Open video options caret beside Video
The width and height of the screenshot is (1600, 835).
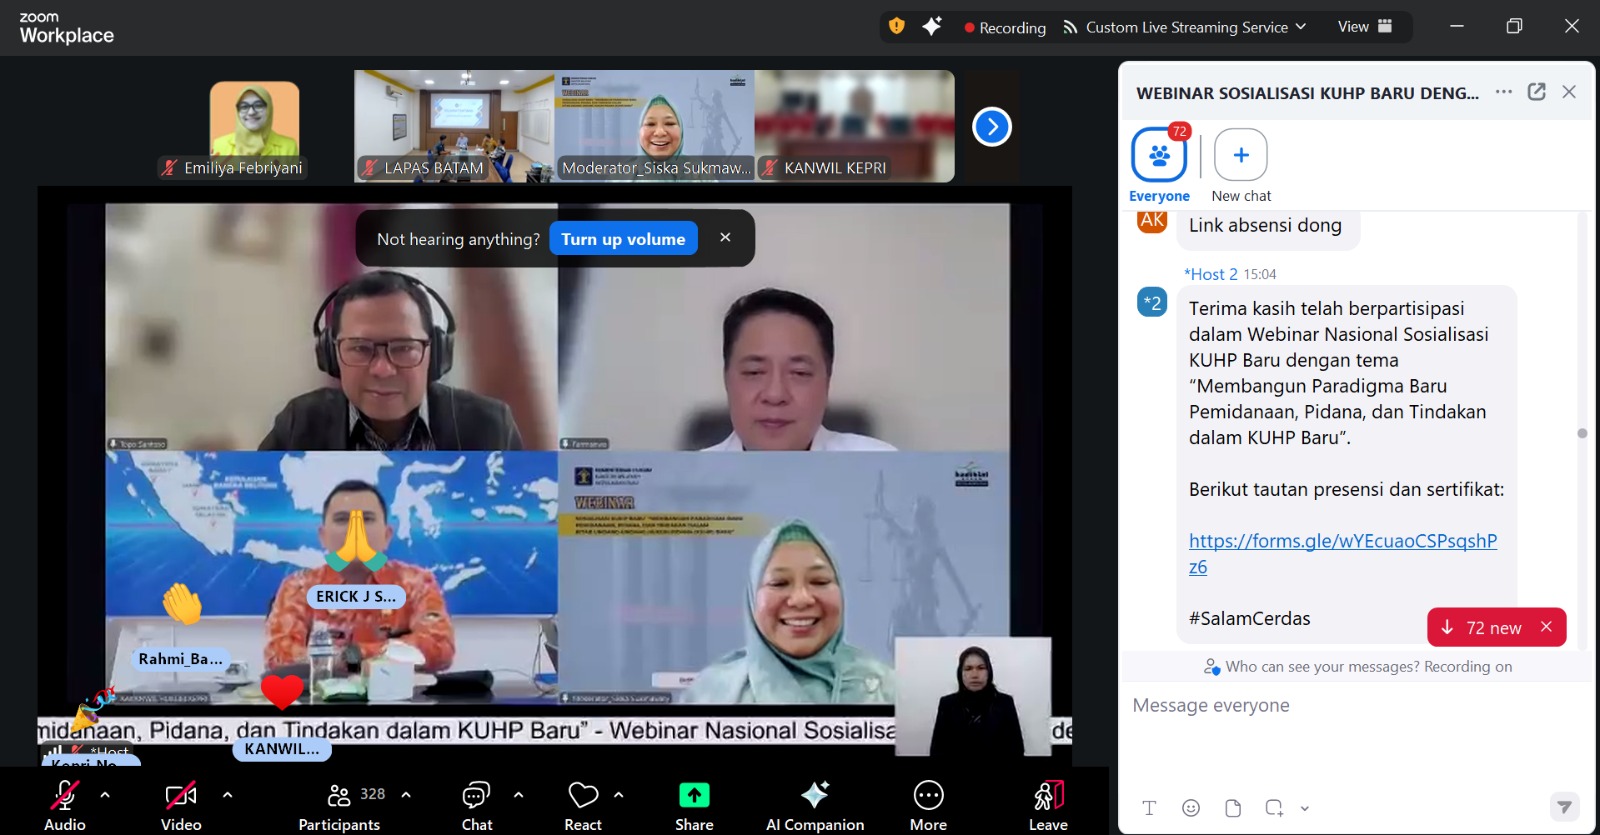click(227, 795)
